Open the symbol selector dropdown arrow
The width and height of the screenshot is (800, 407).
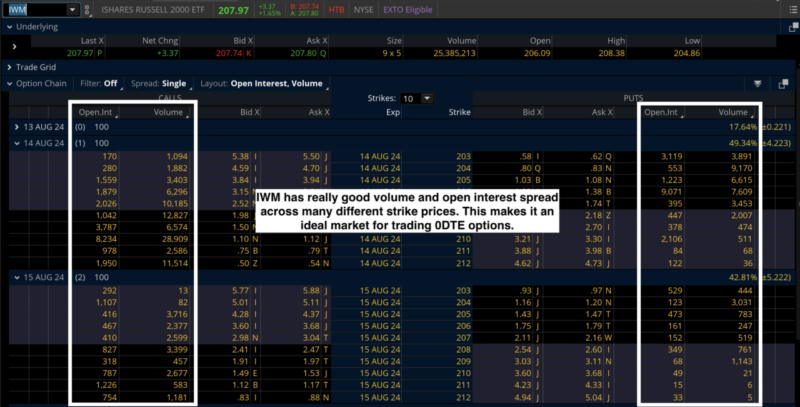click(73, 10)
